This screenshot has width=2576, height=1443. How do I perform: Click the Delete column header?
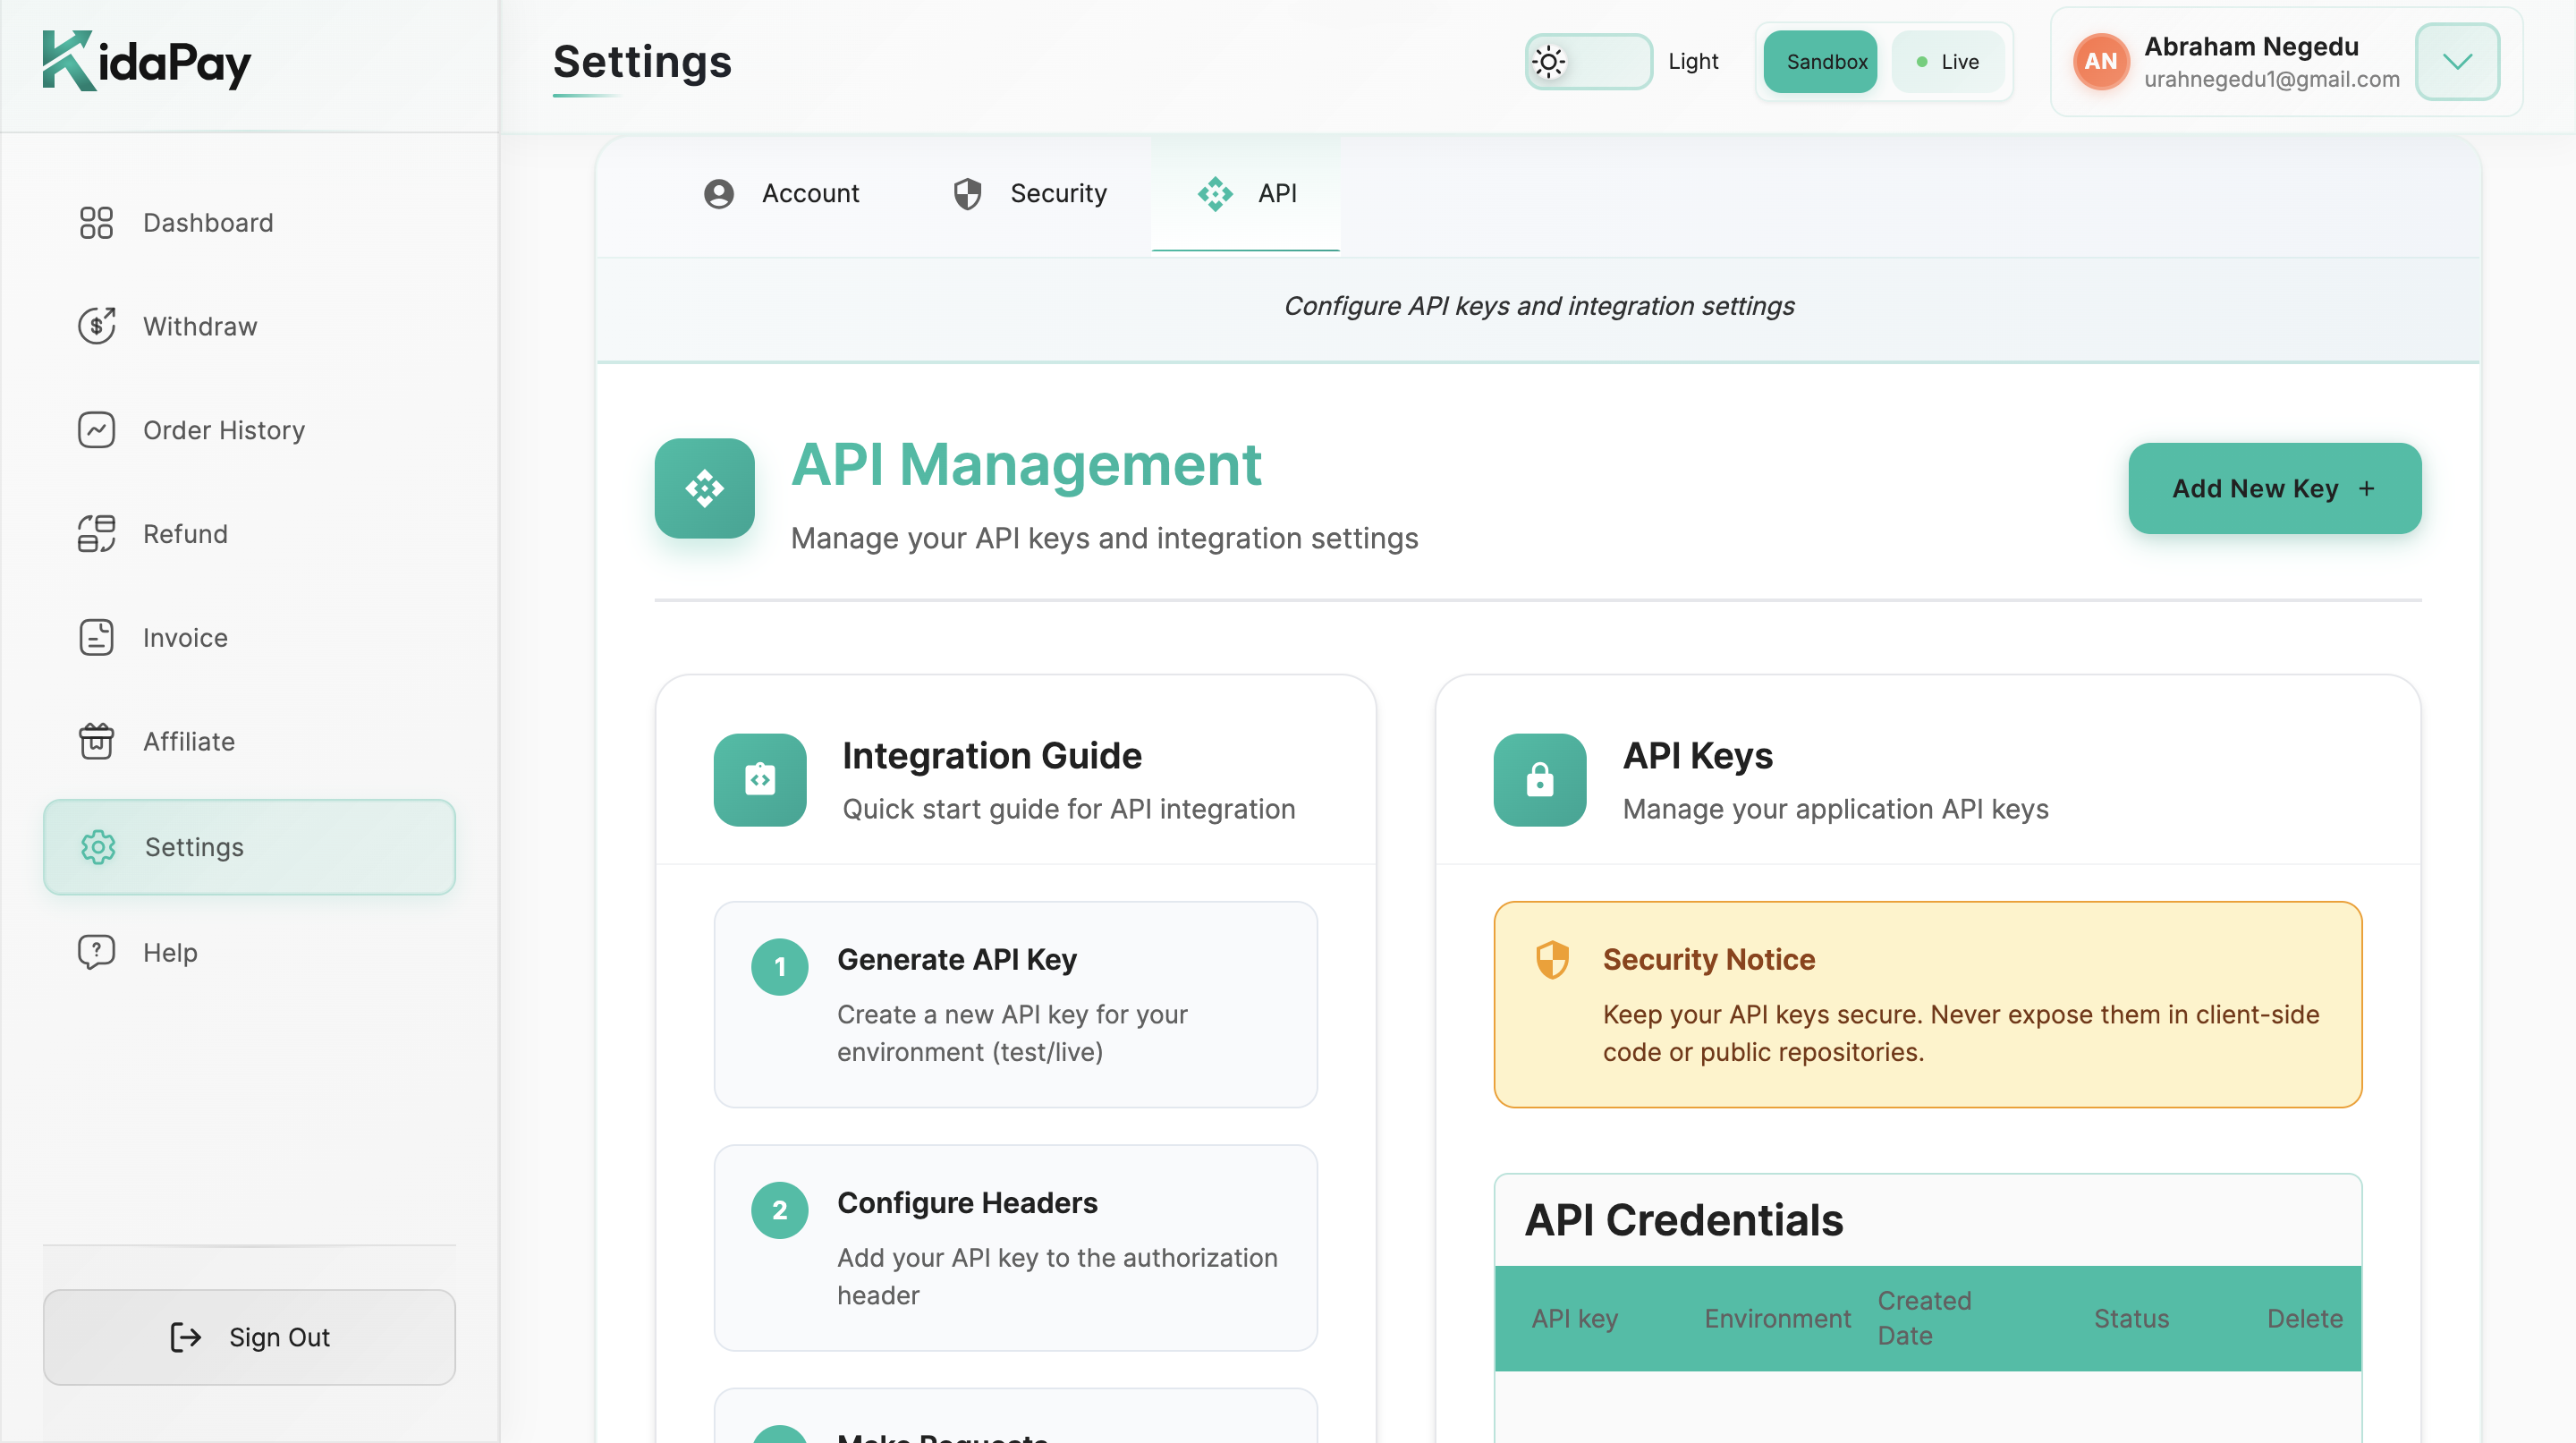click(2304, 1318)
